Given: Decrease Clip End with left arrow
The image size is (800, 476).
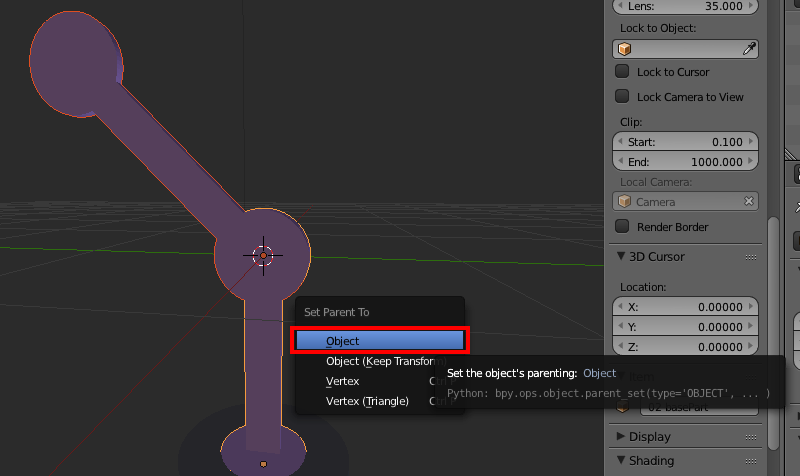Looking at the screenshot, I should click(620, 161).
